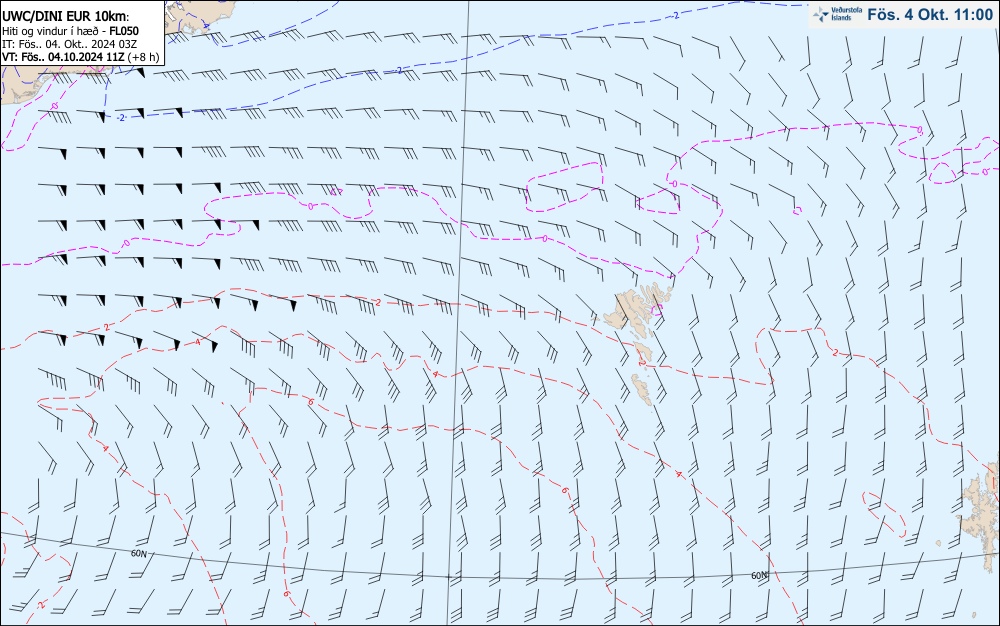The height and width of the screenshot is (626, 1000).
Task: Click the 'UWC/DINI EUR 10km' title text
Action: click(x=65, y=17)
